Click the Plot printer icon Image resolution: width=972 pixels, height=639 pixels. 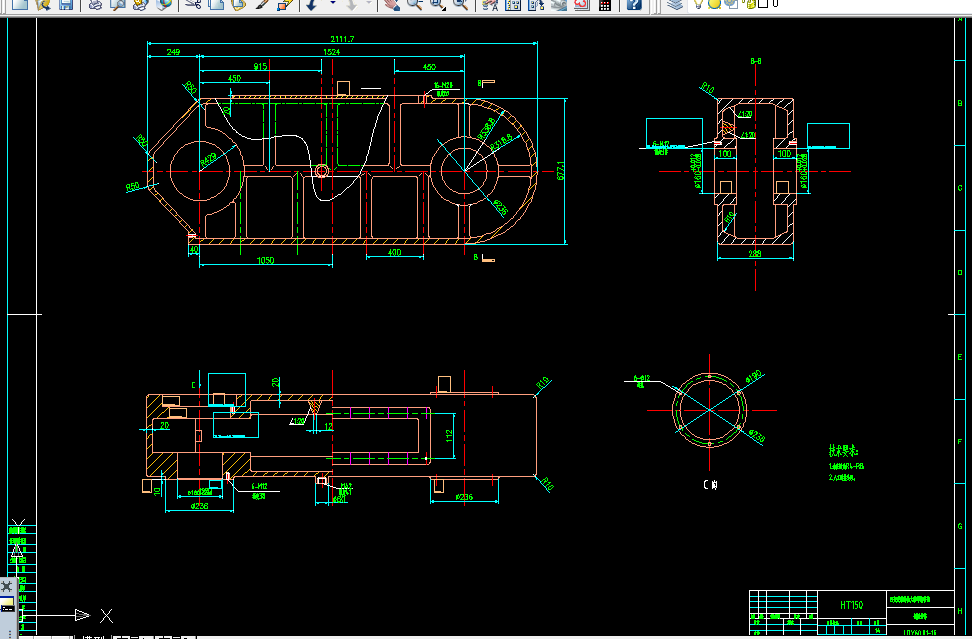[95, 4]
